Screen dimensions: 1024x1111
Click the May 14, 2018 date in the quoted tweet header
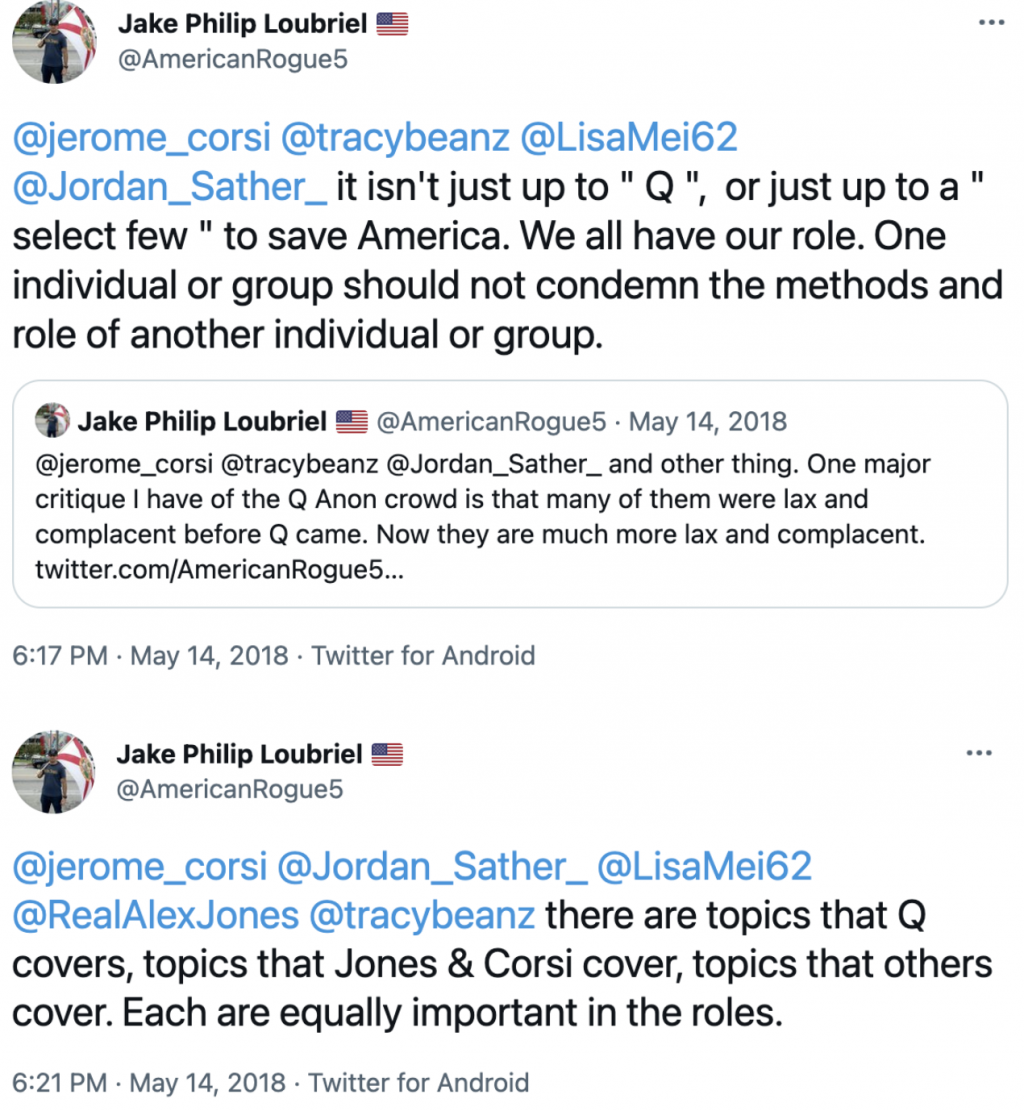click(x=707, y=421)
